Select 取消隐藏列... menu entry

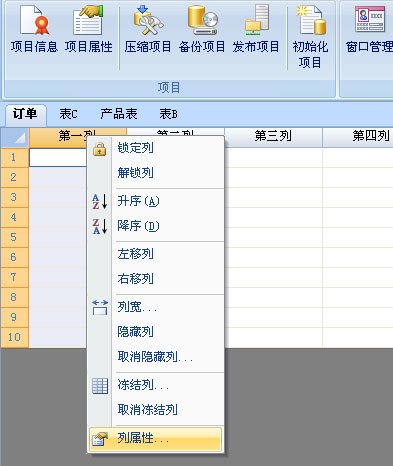156,357
